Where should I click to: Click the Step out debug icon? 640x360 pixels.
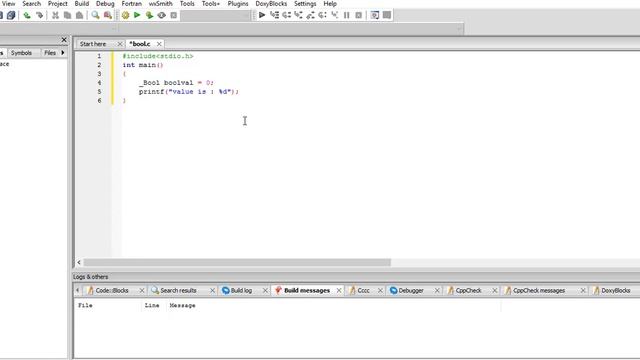click(311, 15)
